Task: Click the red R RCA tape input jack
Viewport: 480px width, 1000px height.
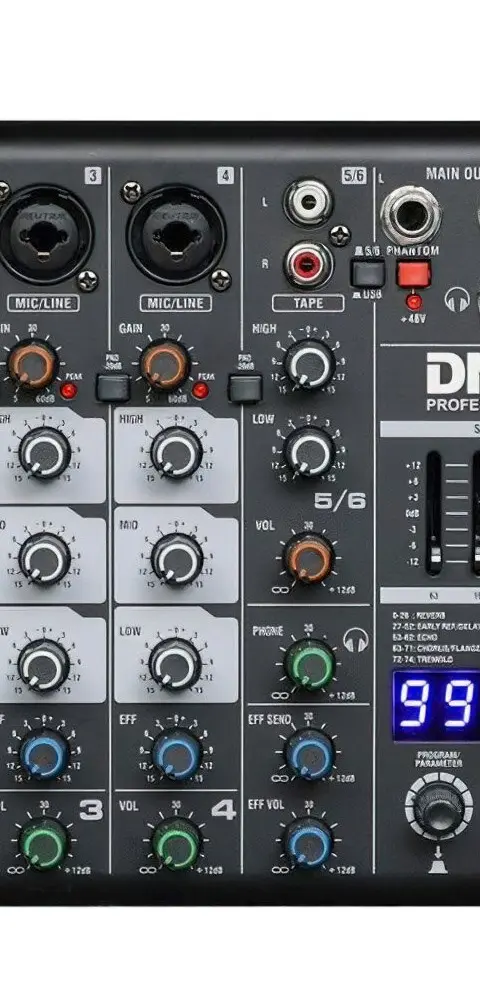Action: [309, 264]
